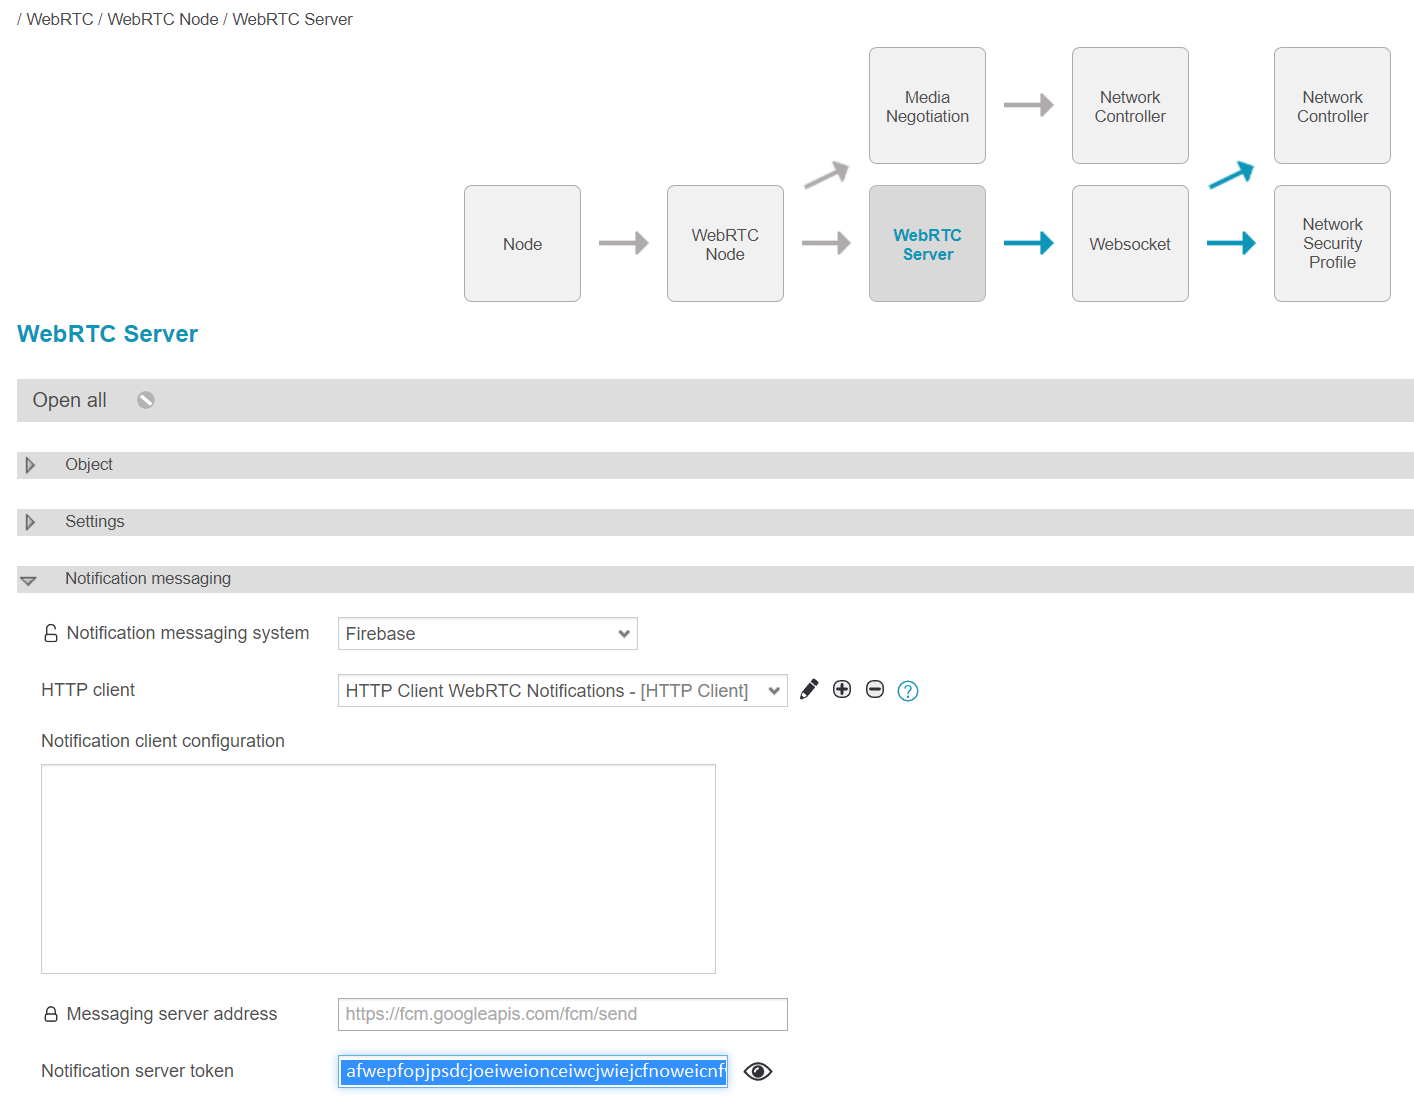Click the WebRTC breadcrumb link
Image resolution: width=1414 pixels, height=1104 pixels.
pos(60,19)
